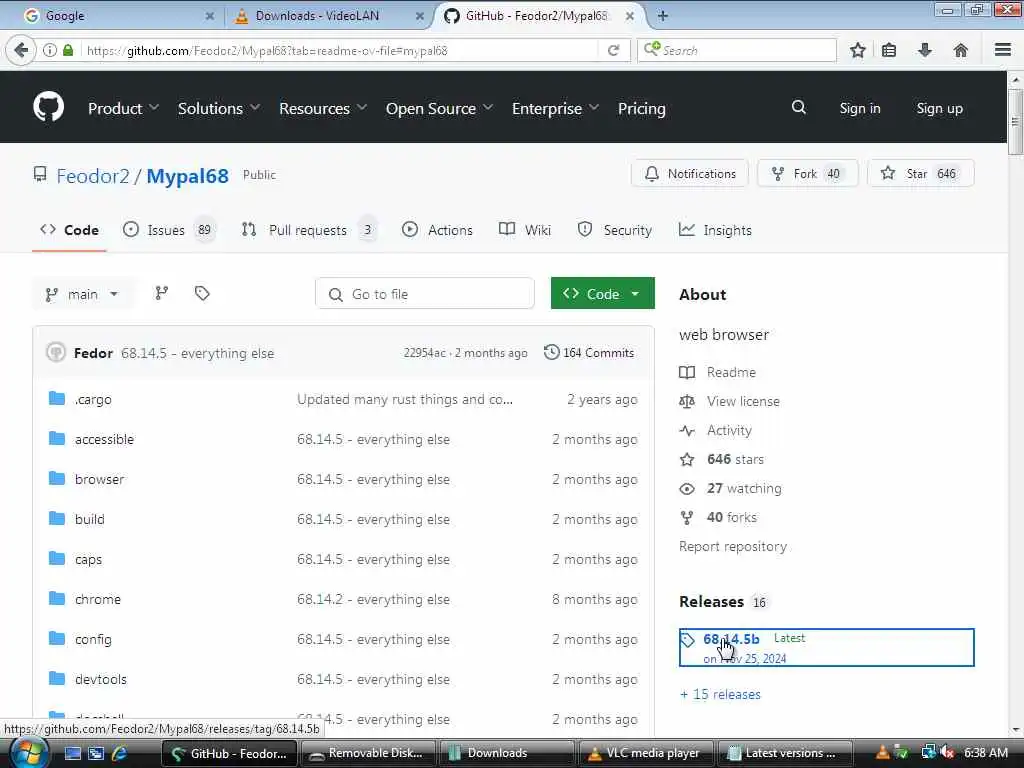This screenshot has width=1024, height=768.
Task: Click the browser back arrow button
Action: coord(21,50)
